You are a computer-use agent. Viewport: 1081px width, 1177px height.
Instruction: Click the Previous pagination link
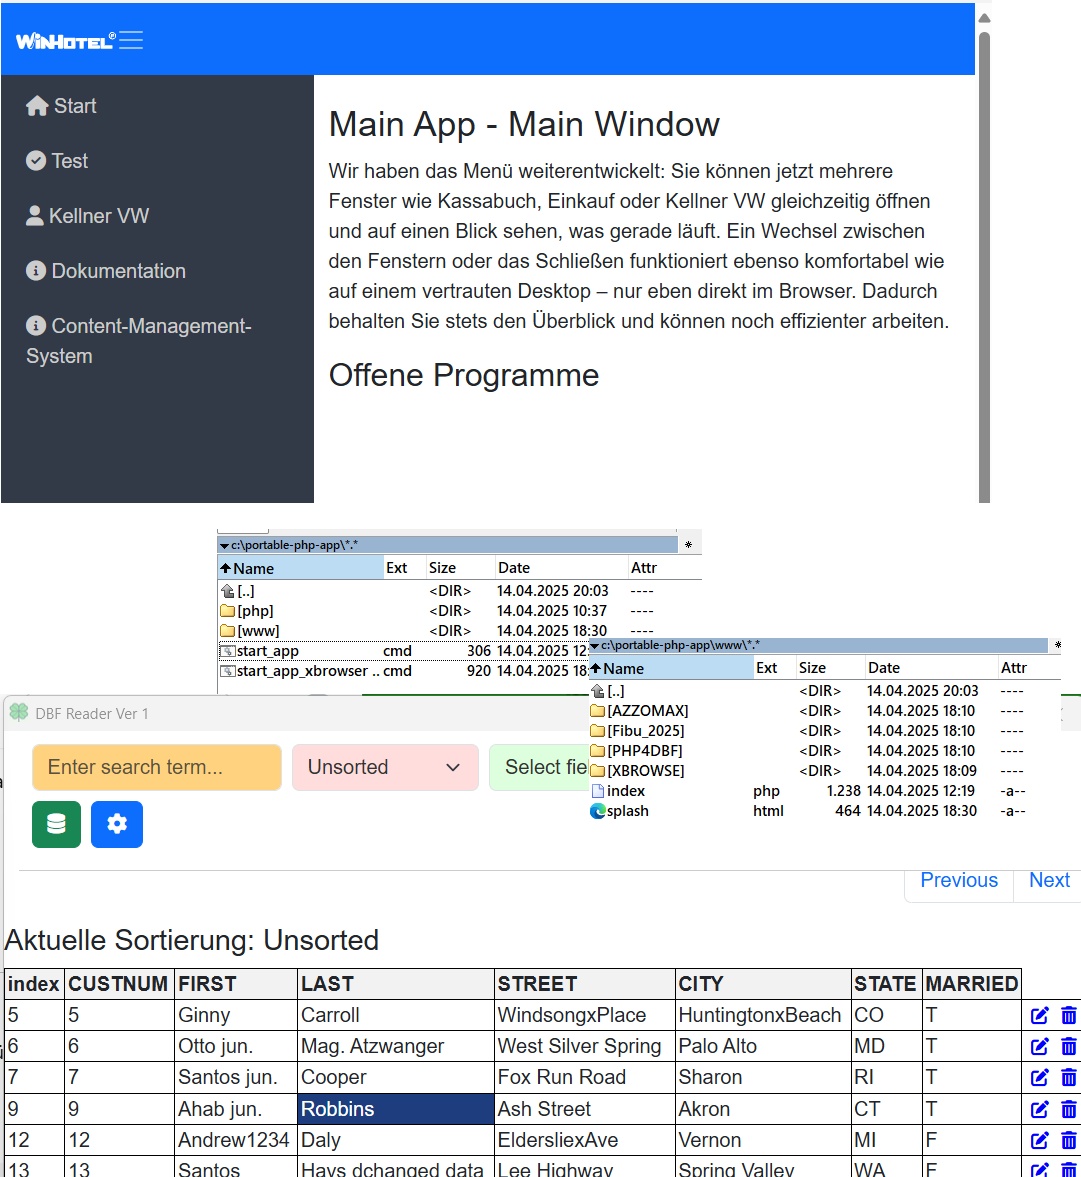tap(958, 880)
